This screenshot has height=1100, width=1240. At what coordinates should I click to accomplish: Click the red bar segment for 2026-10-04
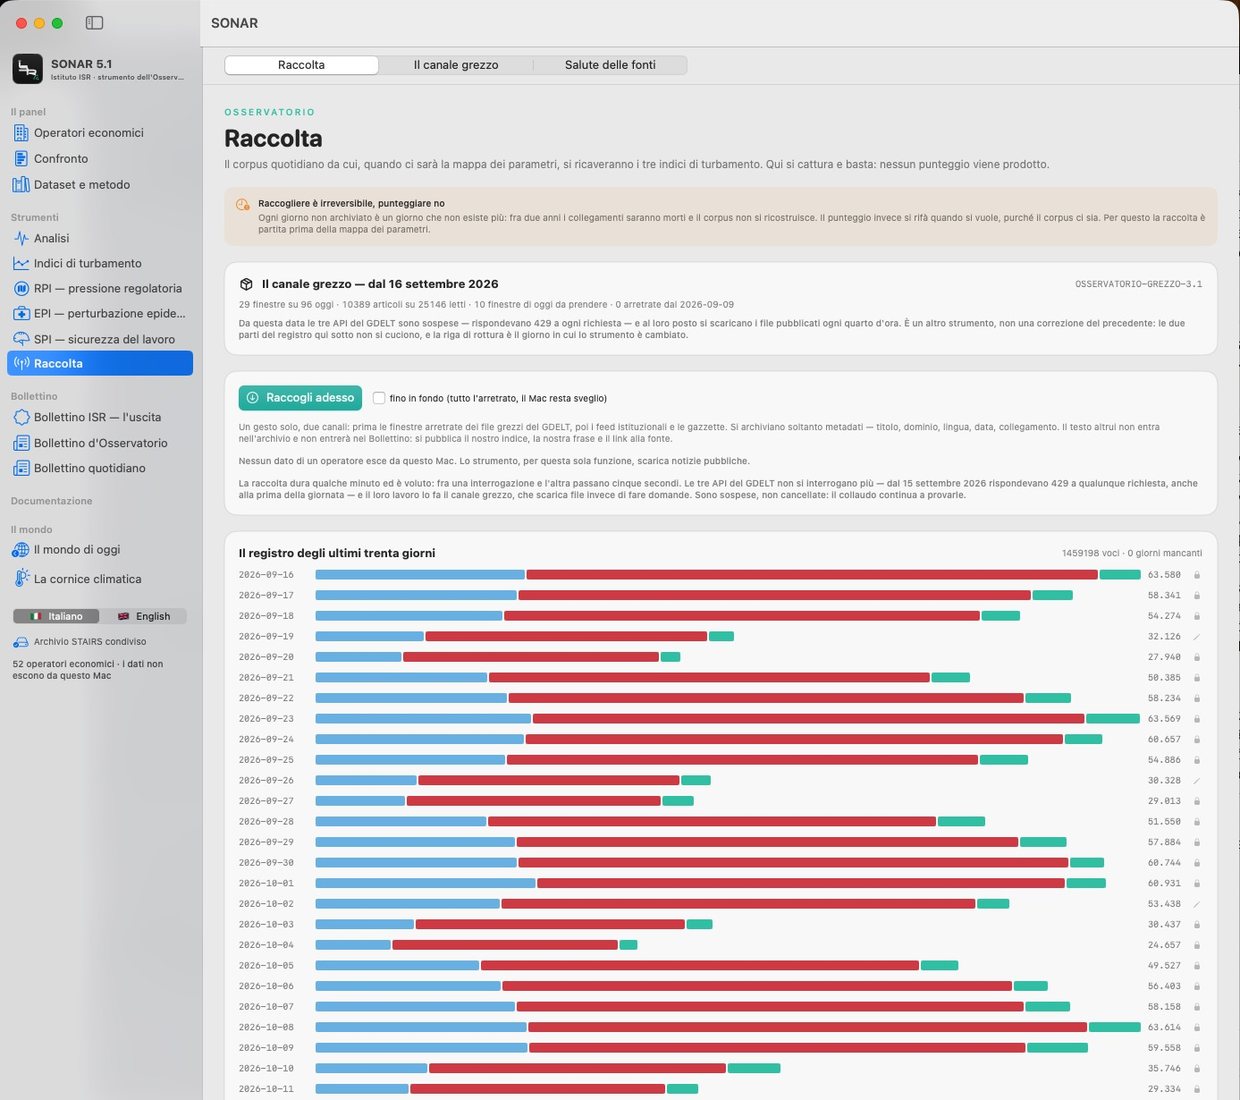click(x=505, y=945)
